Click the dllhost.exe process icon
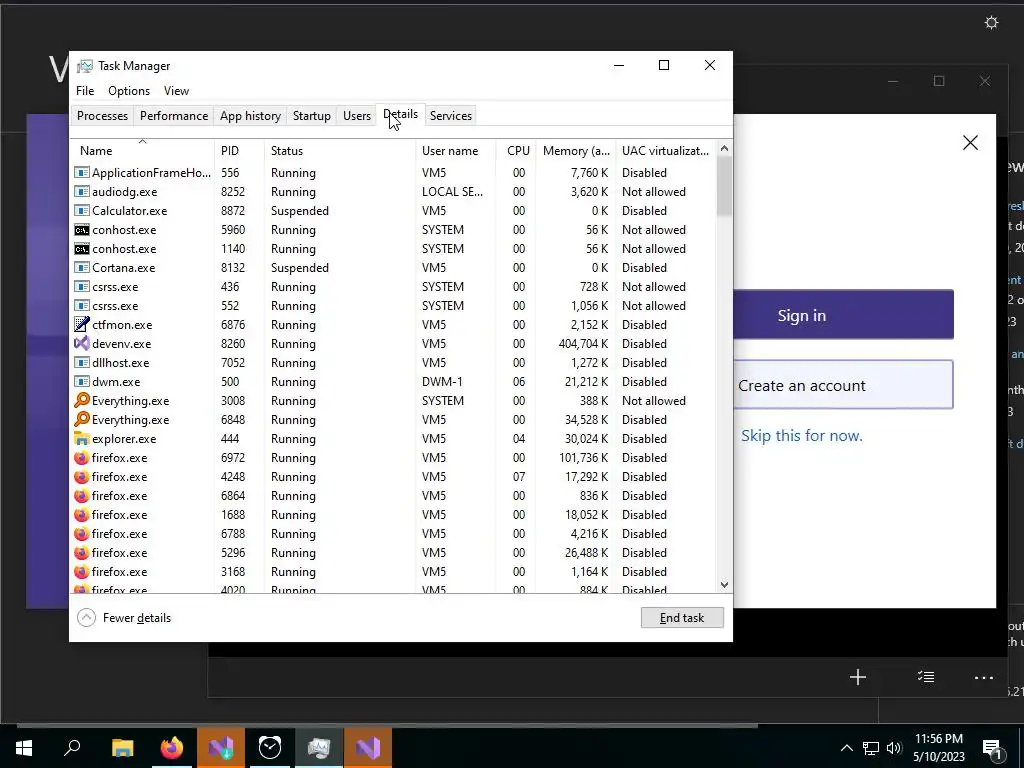 click(x=82, y=362)
